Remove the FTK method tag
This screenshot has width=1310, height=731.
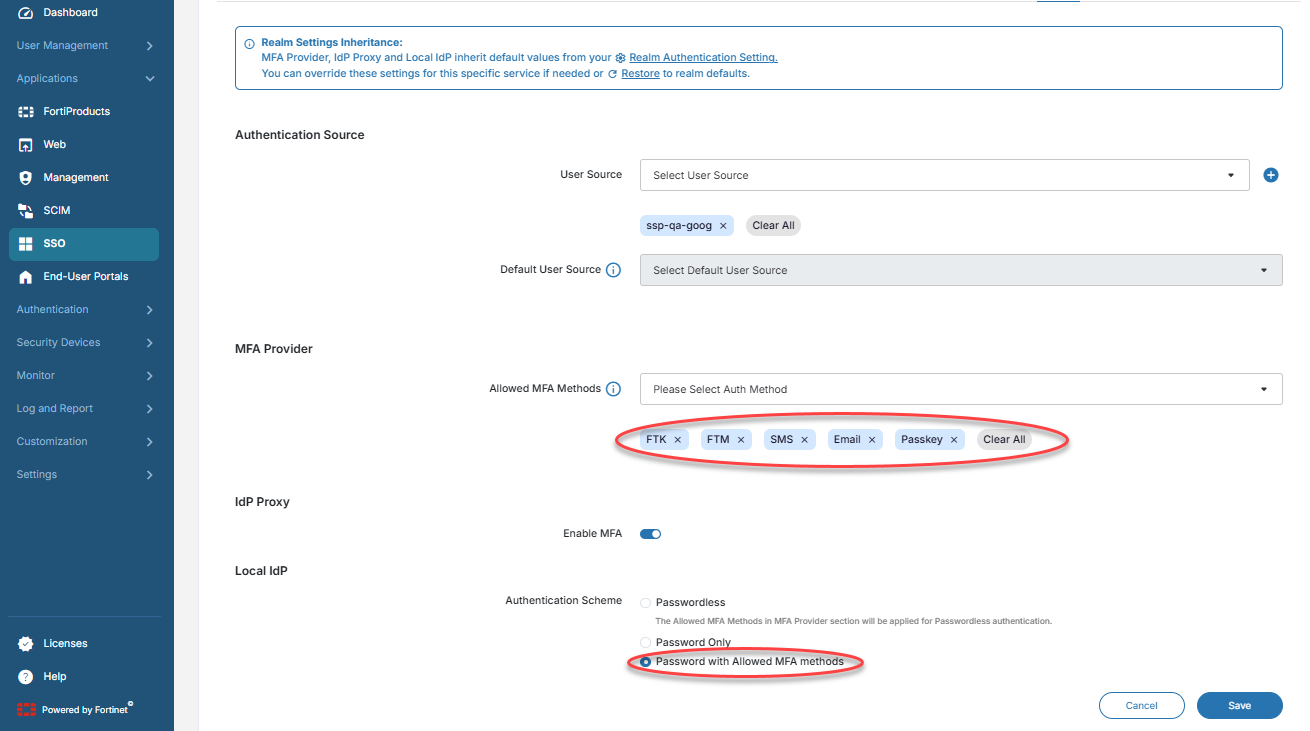678,440
